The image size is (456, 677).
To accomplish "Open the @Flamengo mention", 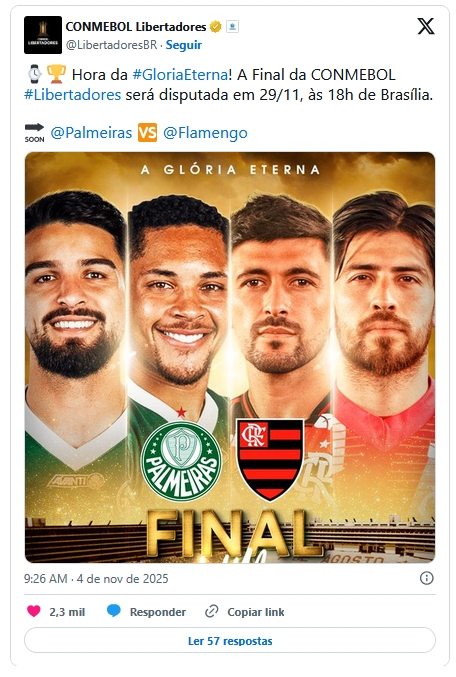I will point(206,133).
